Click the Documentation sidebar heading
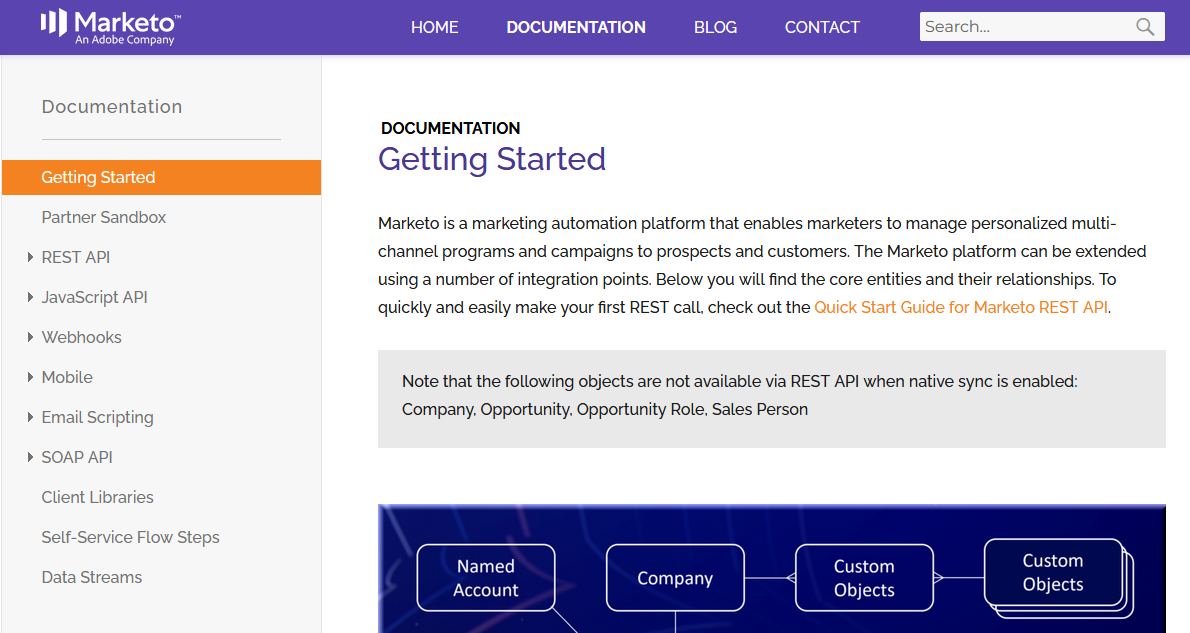Image resolution: width=1190 pixels, height=633 pixels. pyautogui.click(x=112, y=106)
